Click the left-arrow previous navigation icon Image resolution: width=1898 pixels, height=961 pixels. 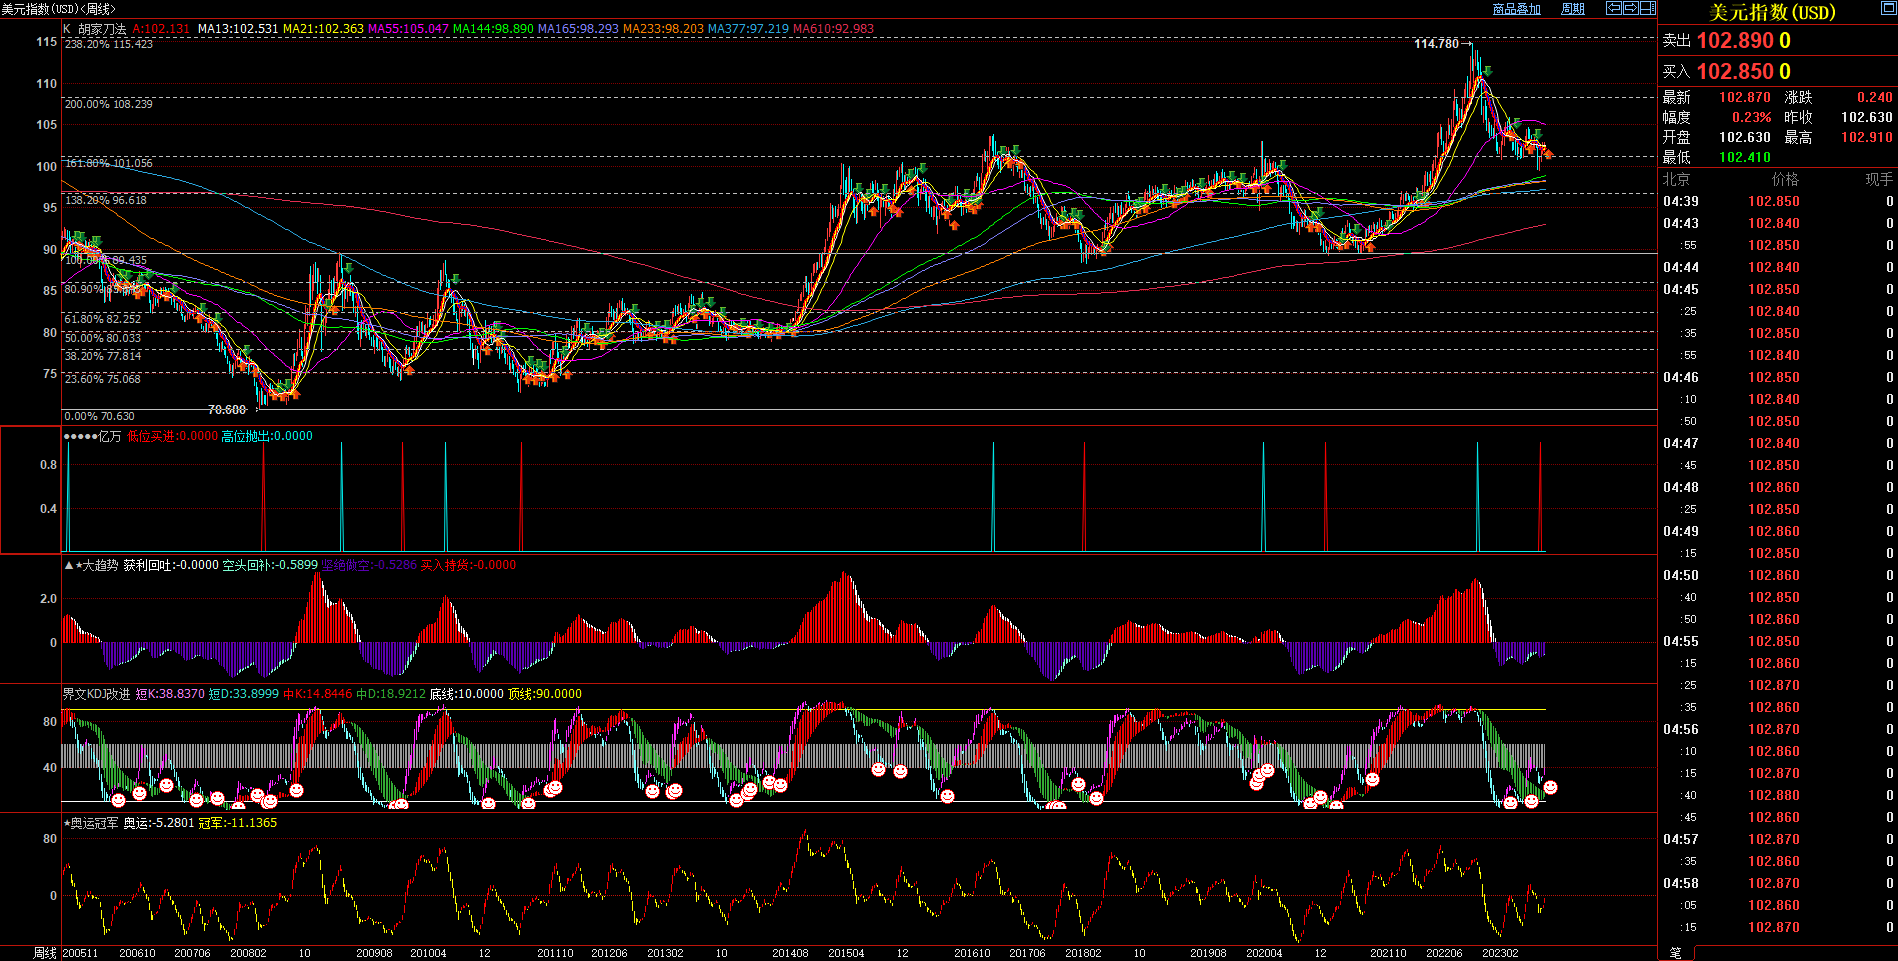1613,8
